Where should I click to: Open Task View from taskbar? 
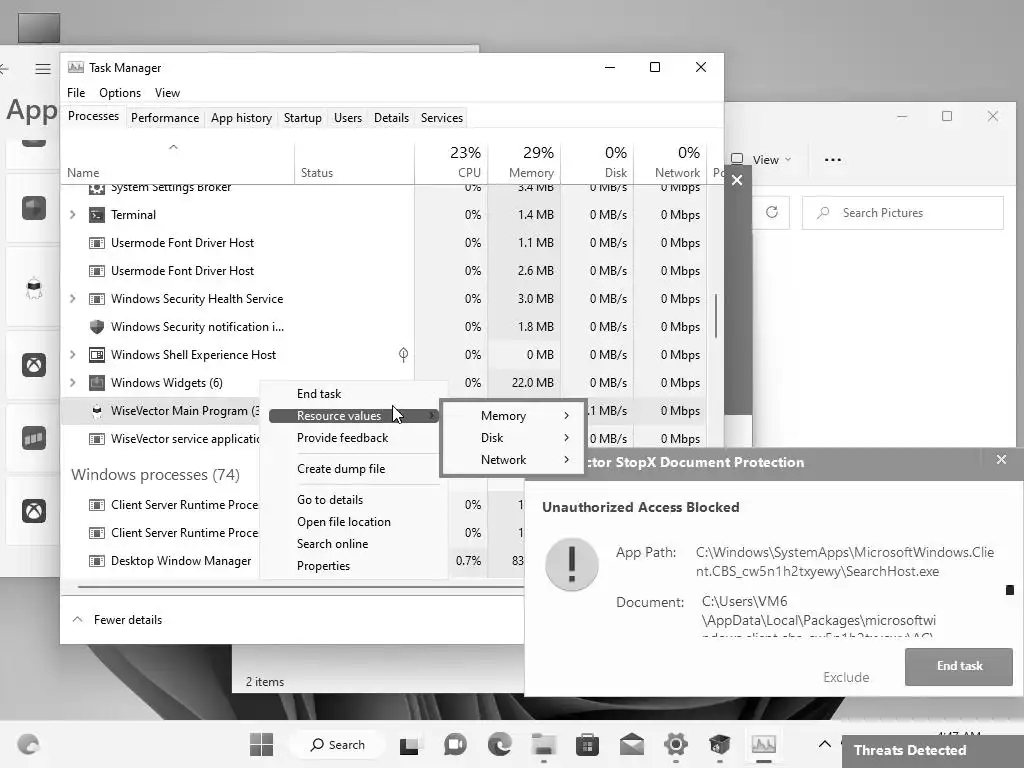pyautogui.click(x=409, y=744)
